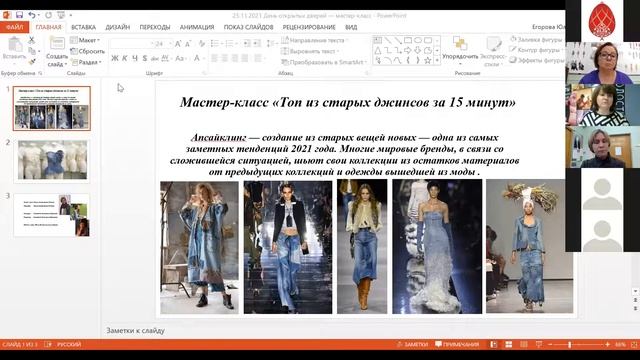640x360 pixels.
Task: Click the Cut scissors icon
Action: coord(31,40)
